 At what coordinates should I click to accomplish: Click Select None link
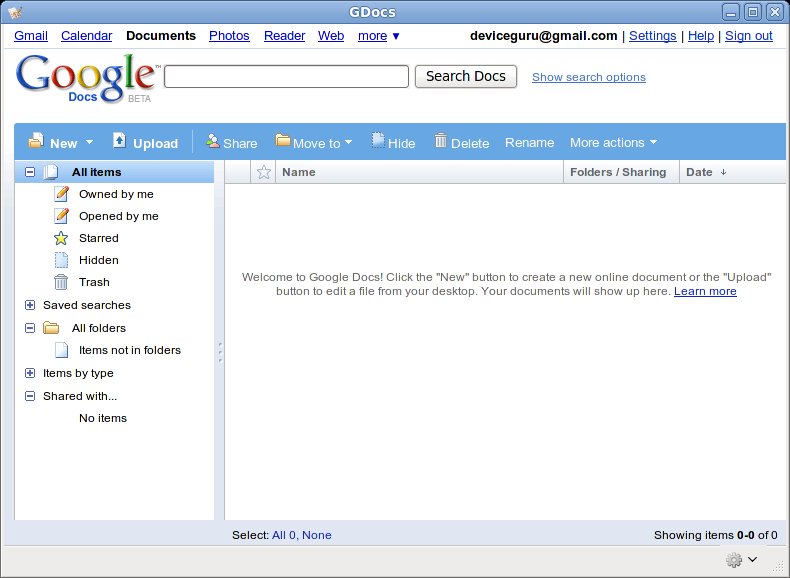316,535
